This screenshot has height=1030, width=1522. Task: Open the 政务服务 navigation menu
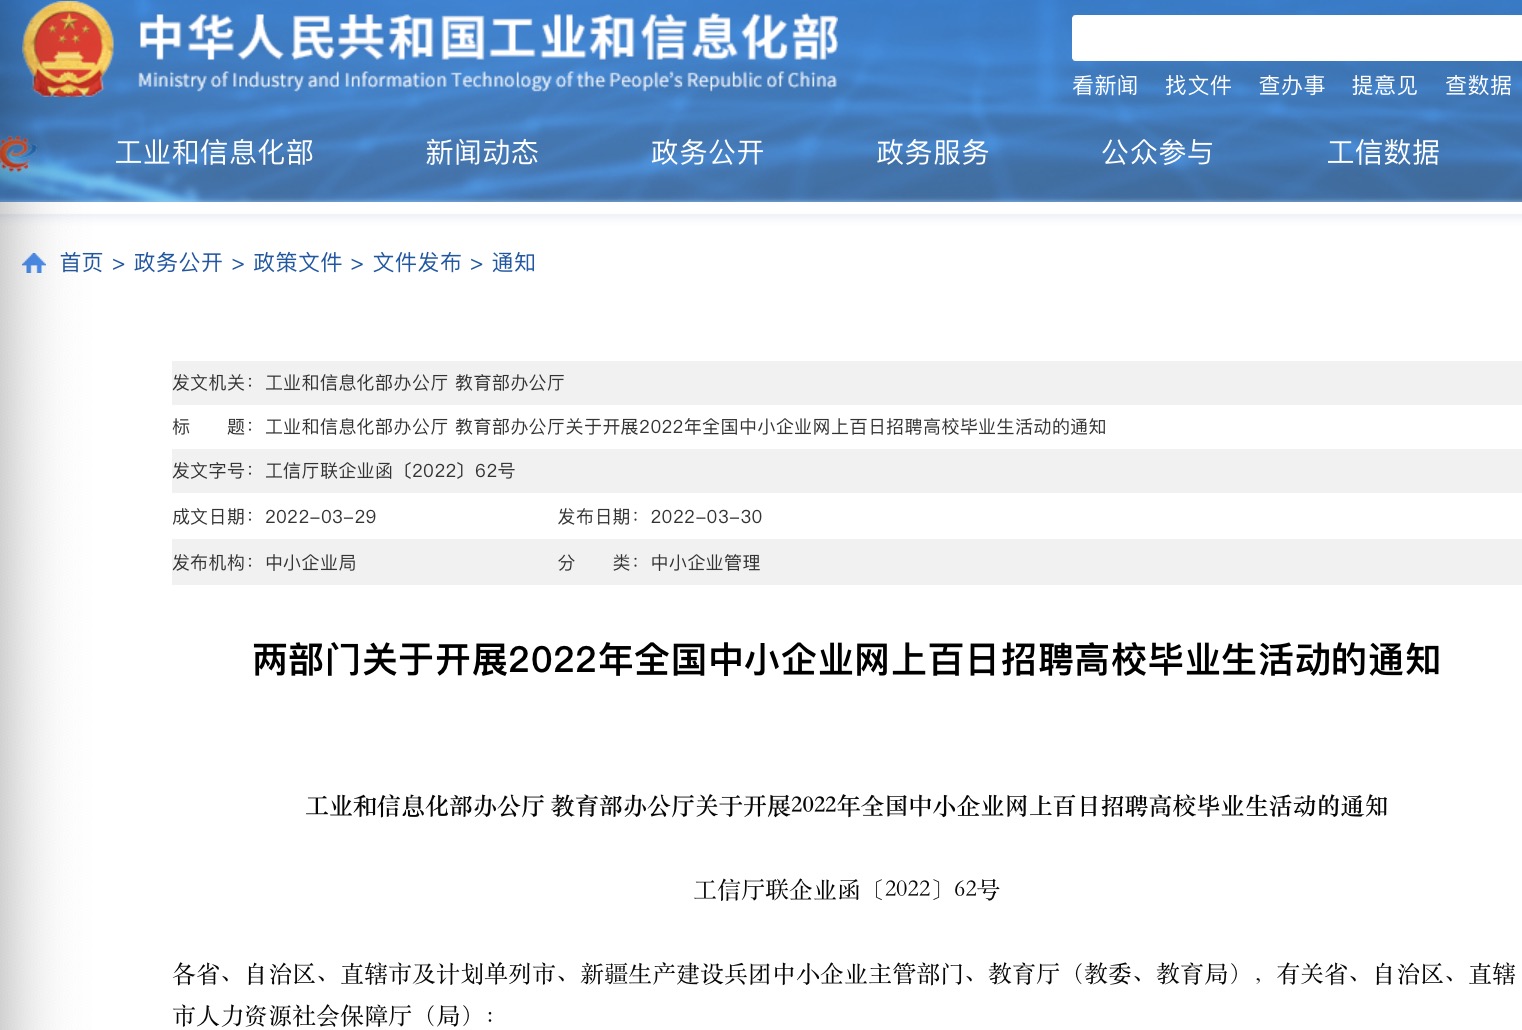pos(932,152)
